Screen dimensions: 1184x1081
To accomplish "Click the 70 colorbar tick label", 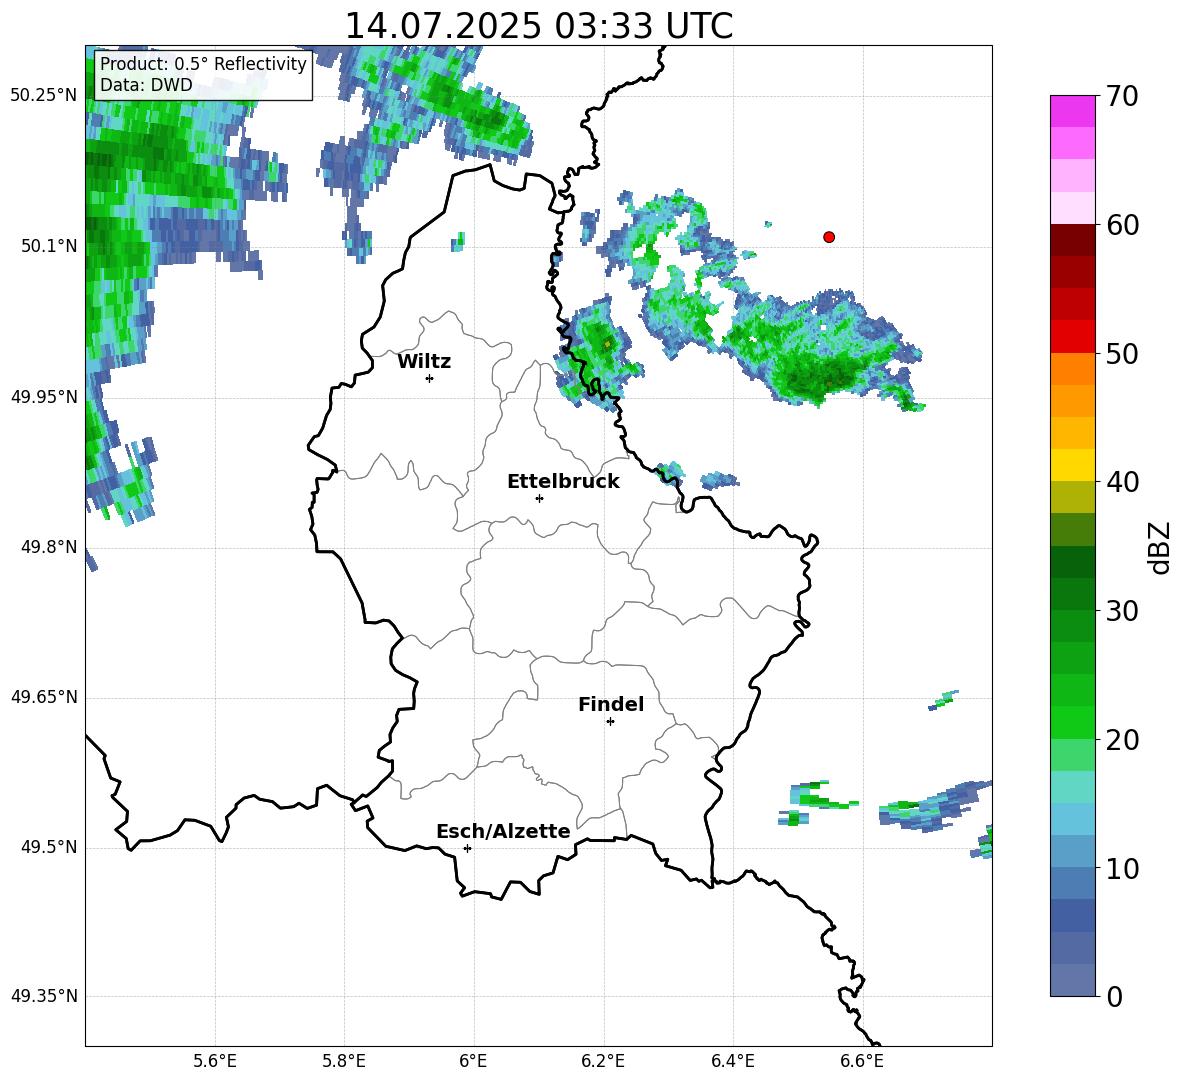I will (1122, 96).
